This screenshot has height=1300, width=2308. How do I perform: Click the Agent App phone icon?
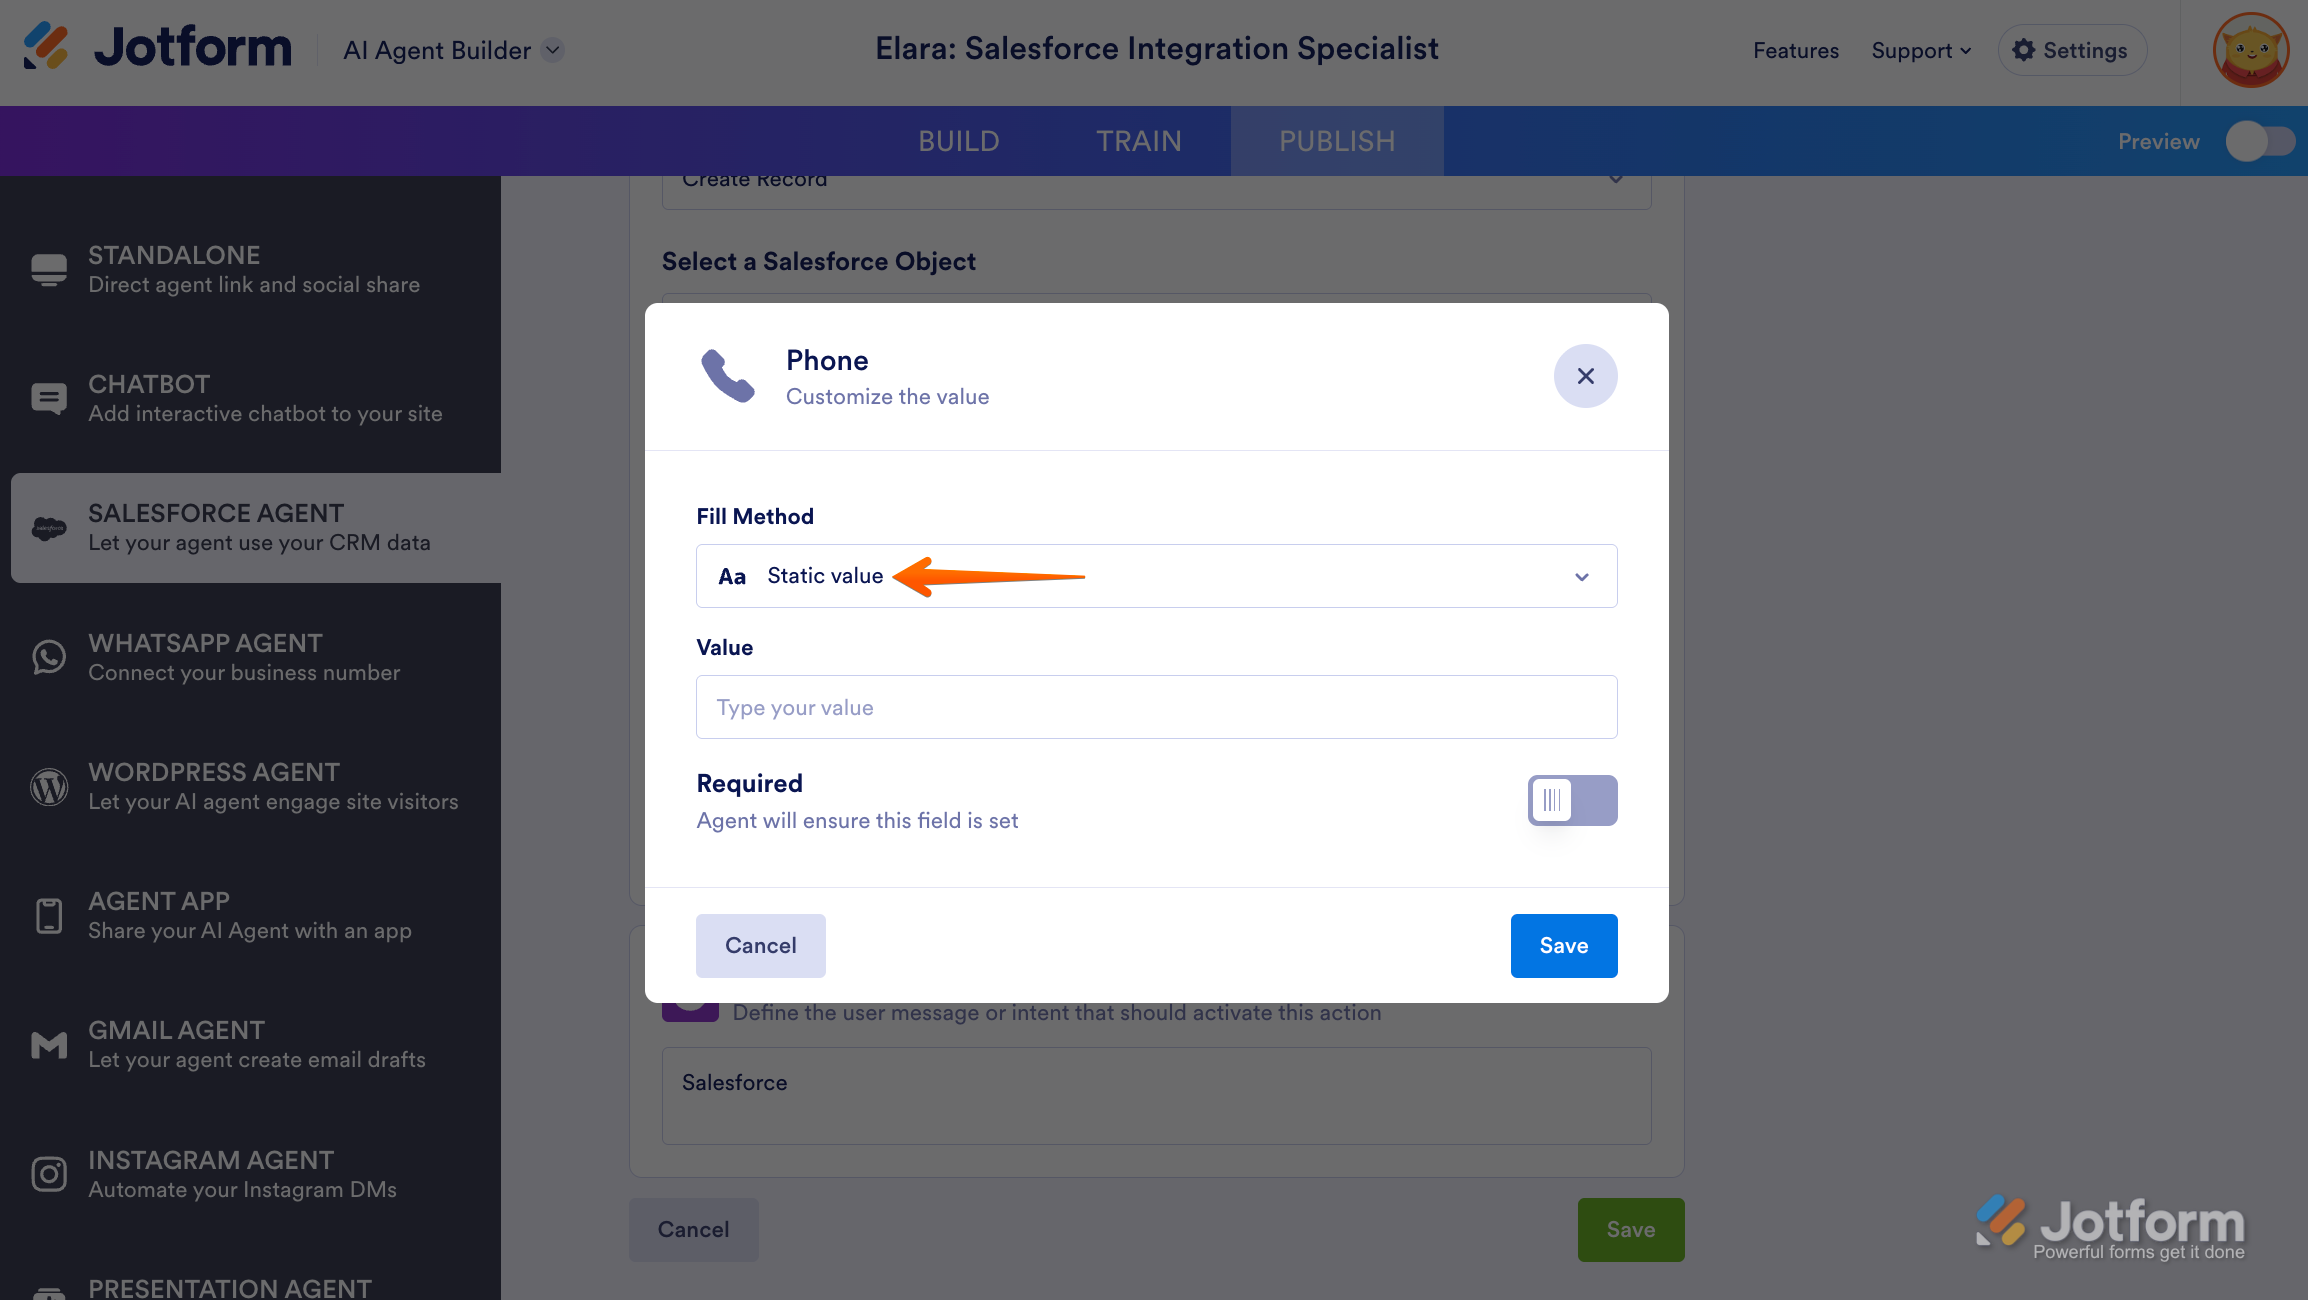[49, 916]
